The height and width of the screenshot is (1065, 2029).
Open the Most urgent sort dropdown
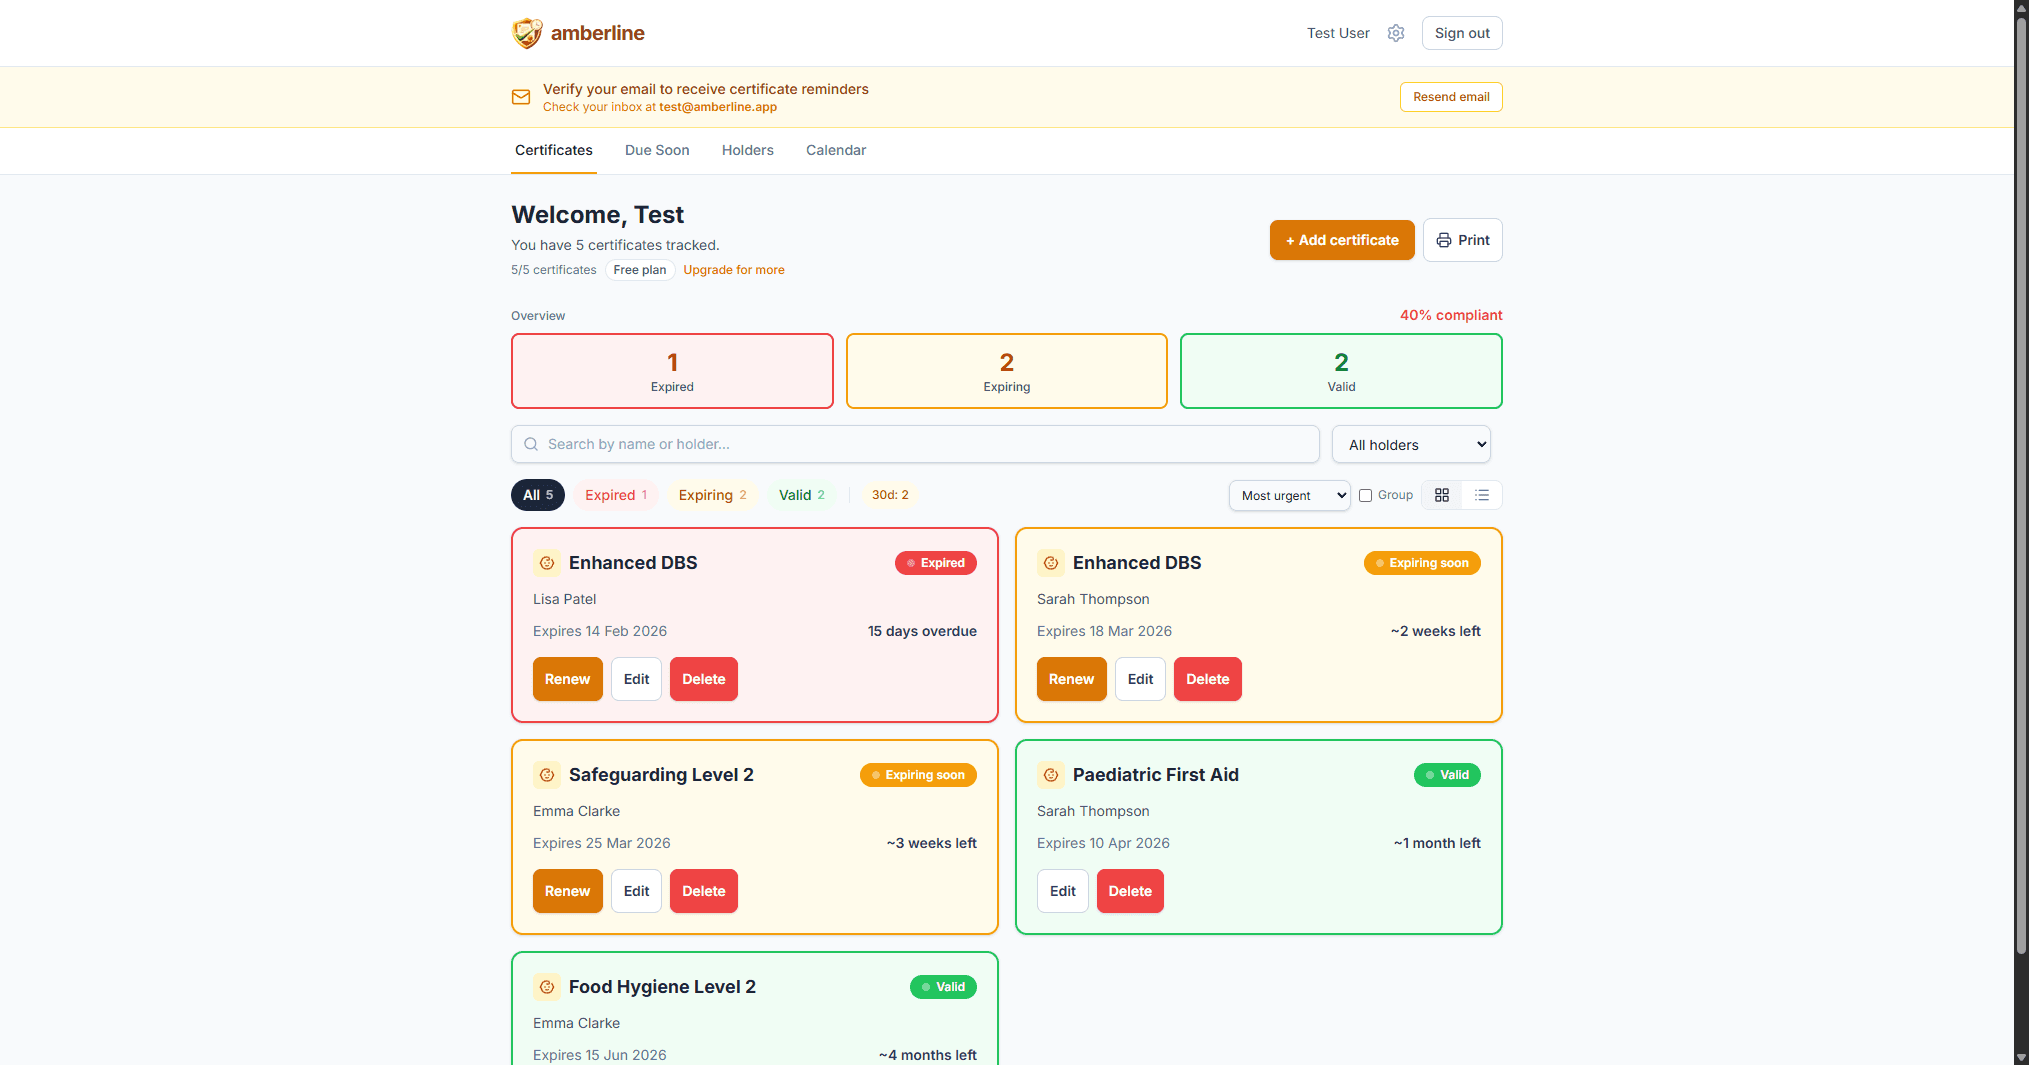coord(1289,495)
